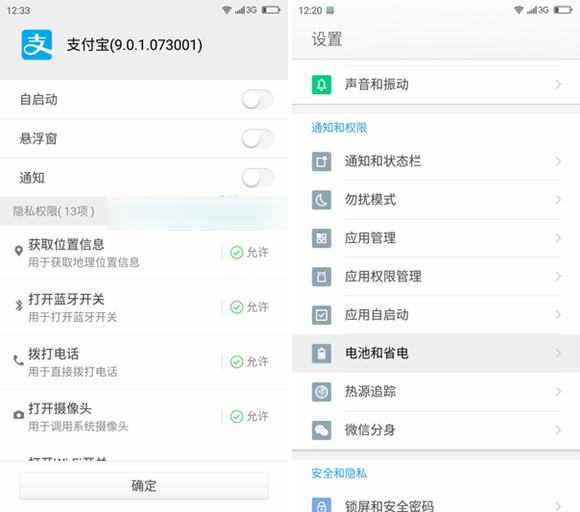Click the checkbox icon for 应用自启动
580x512 pixels.
(x=321, y=315)
